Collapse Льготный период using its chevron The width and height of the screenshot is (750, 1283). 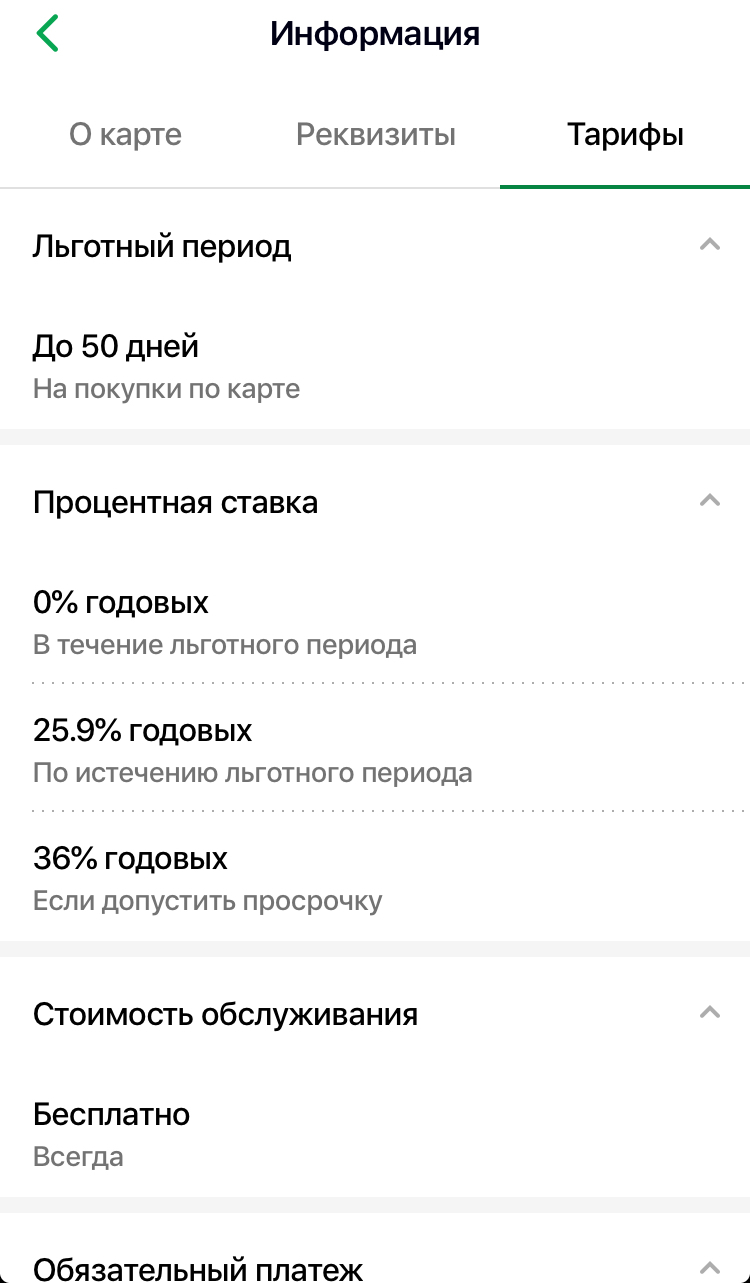[710, 244]
